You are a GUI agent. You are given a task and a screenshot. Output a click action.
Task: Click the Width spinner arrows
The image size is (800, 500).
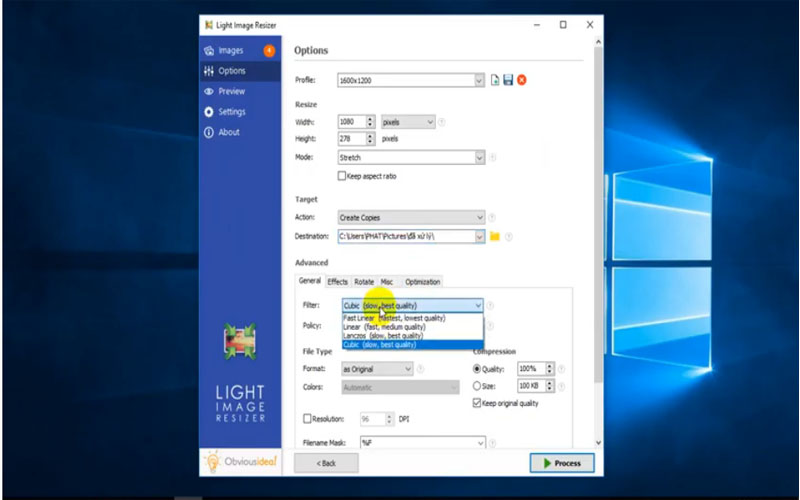[370, 122]
